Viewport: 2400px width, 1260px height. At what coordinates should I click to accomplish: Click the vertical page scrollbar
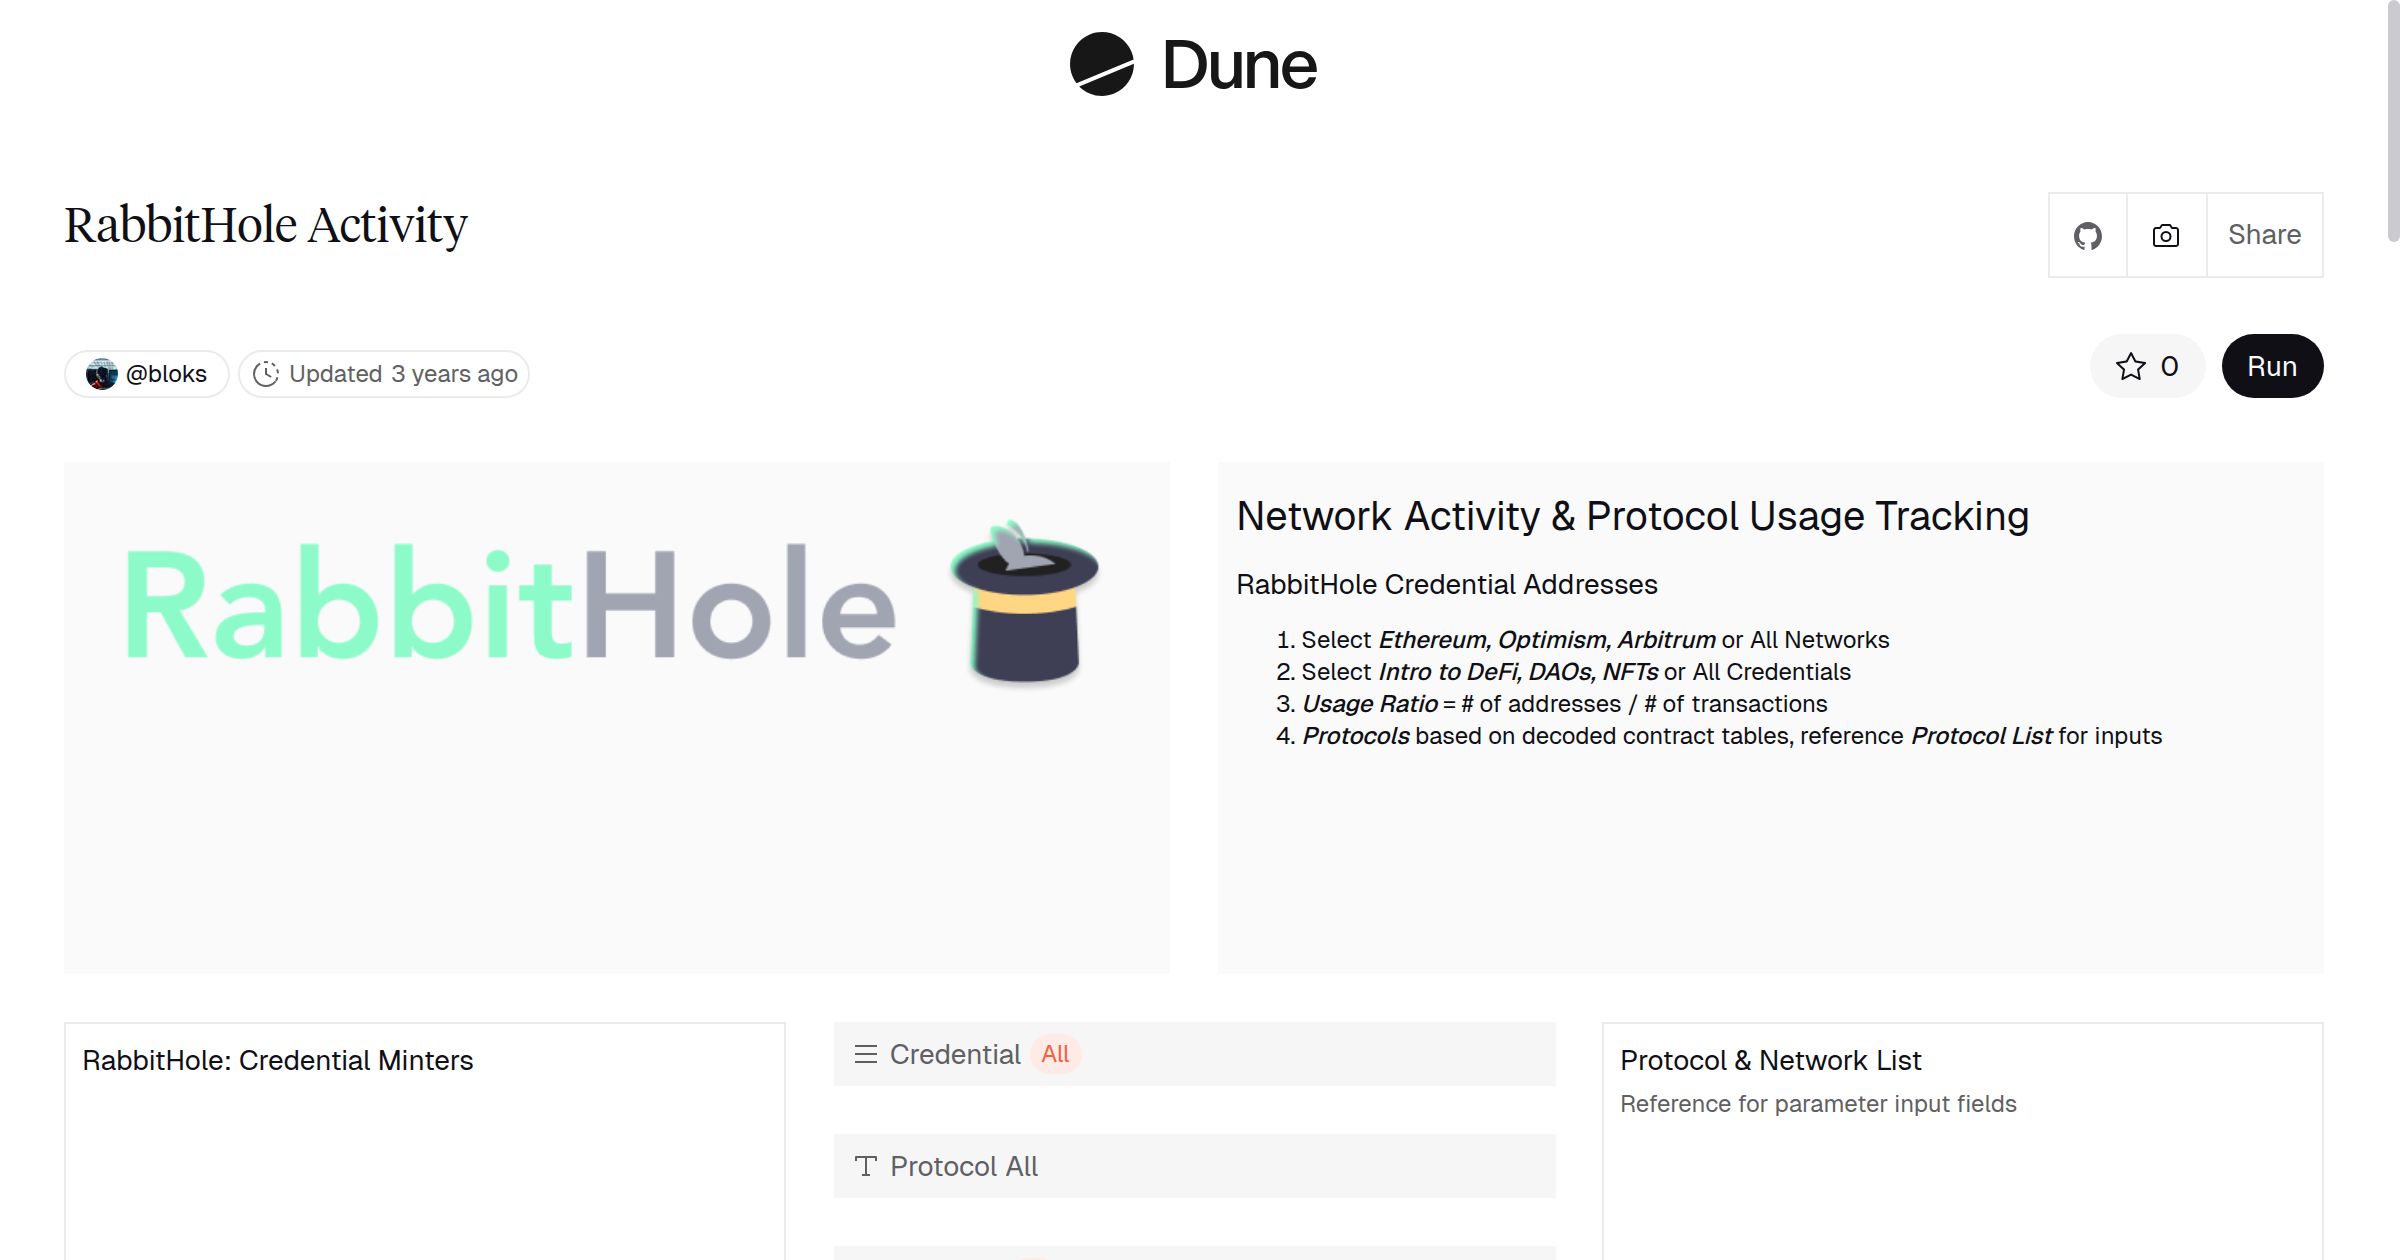tap(2391, 120)
